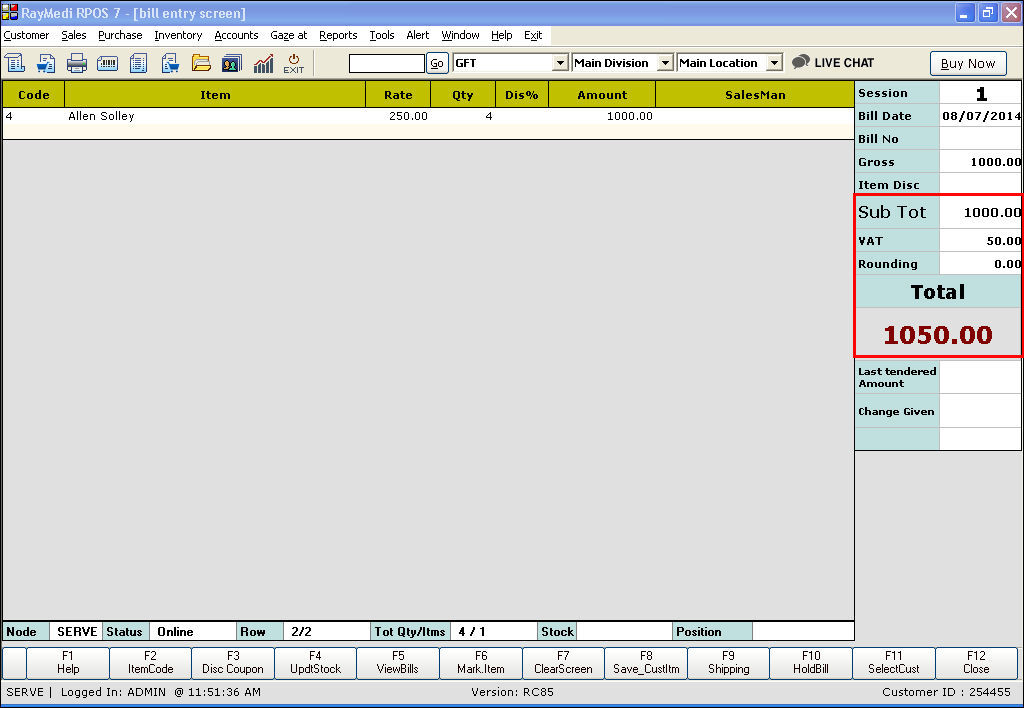
Task: Click the F3 Disc Coupon button
Action: point(233,663)
